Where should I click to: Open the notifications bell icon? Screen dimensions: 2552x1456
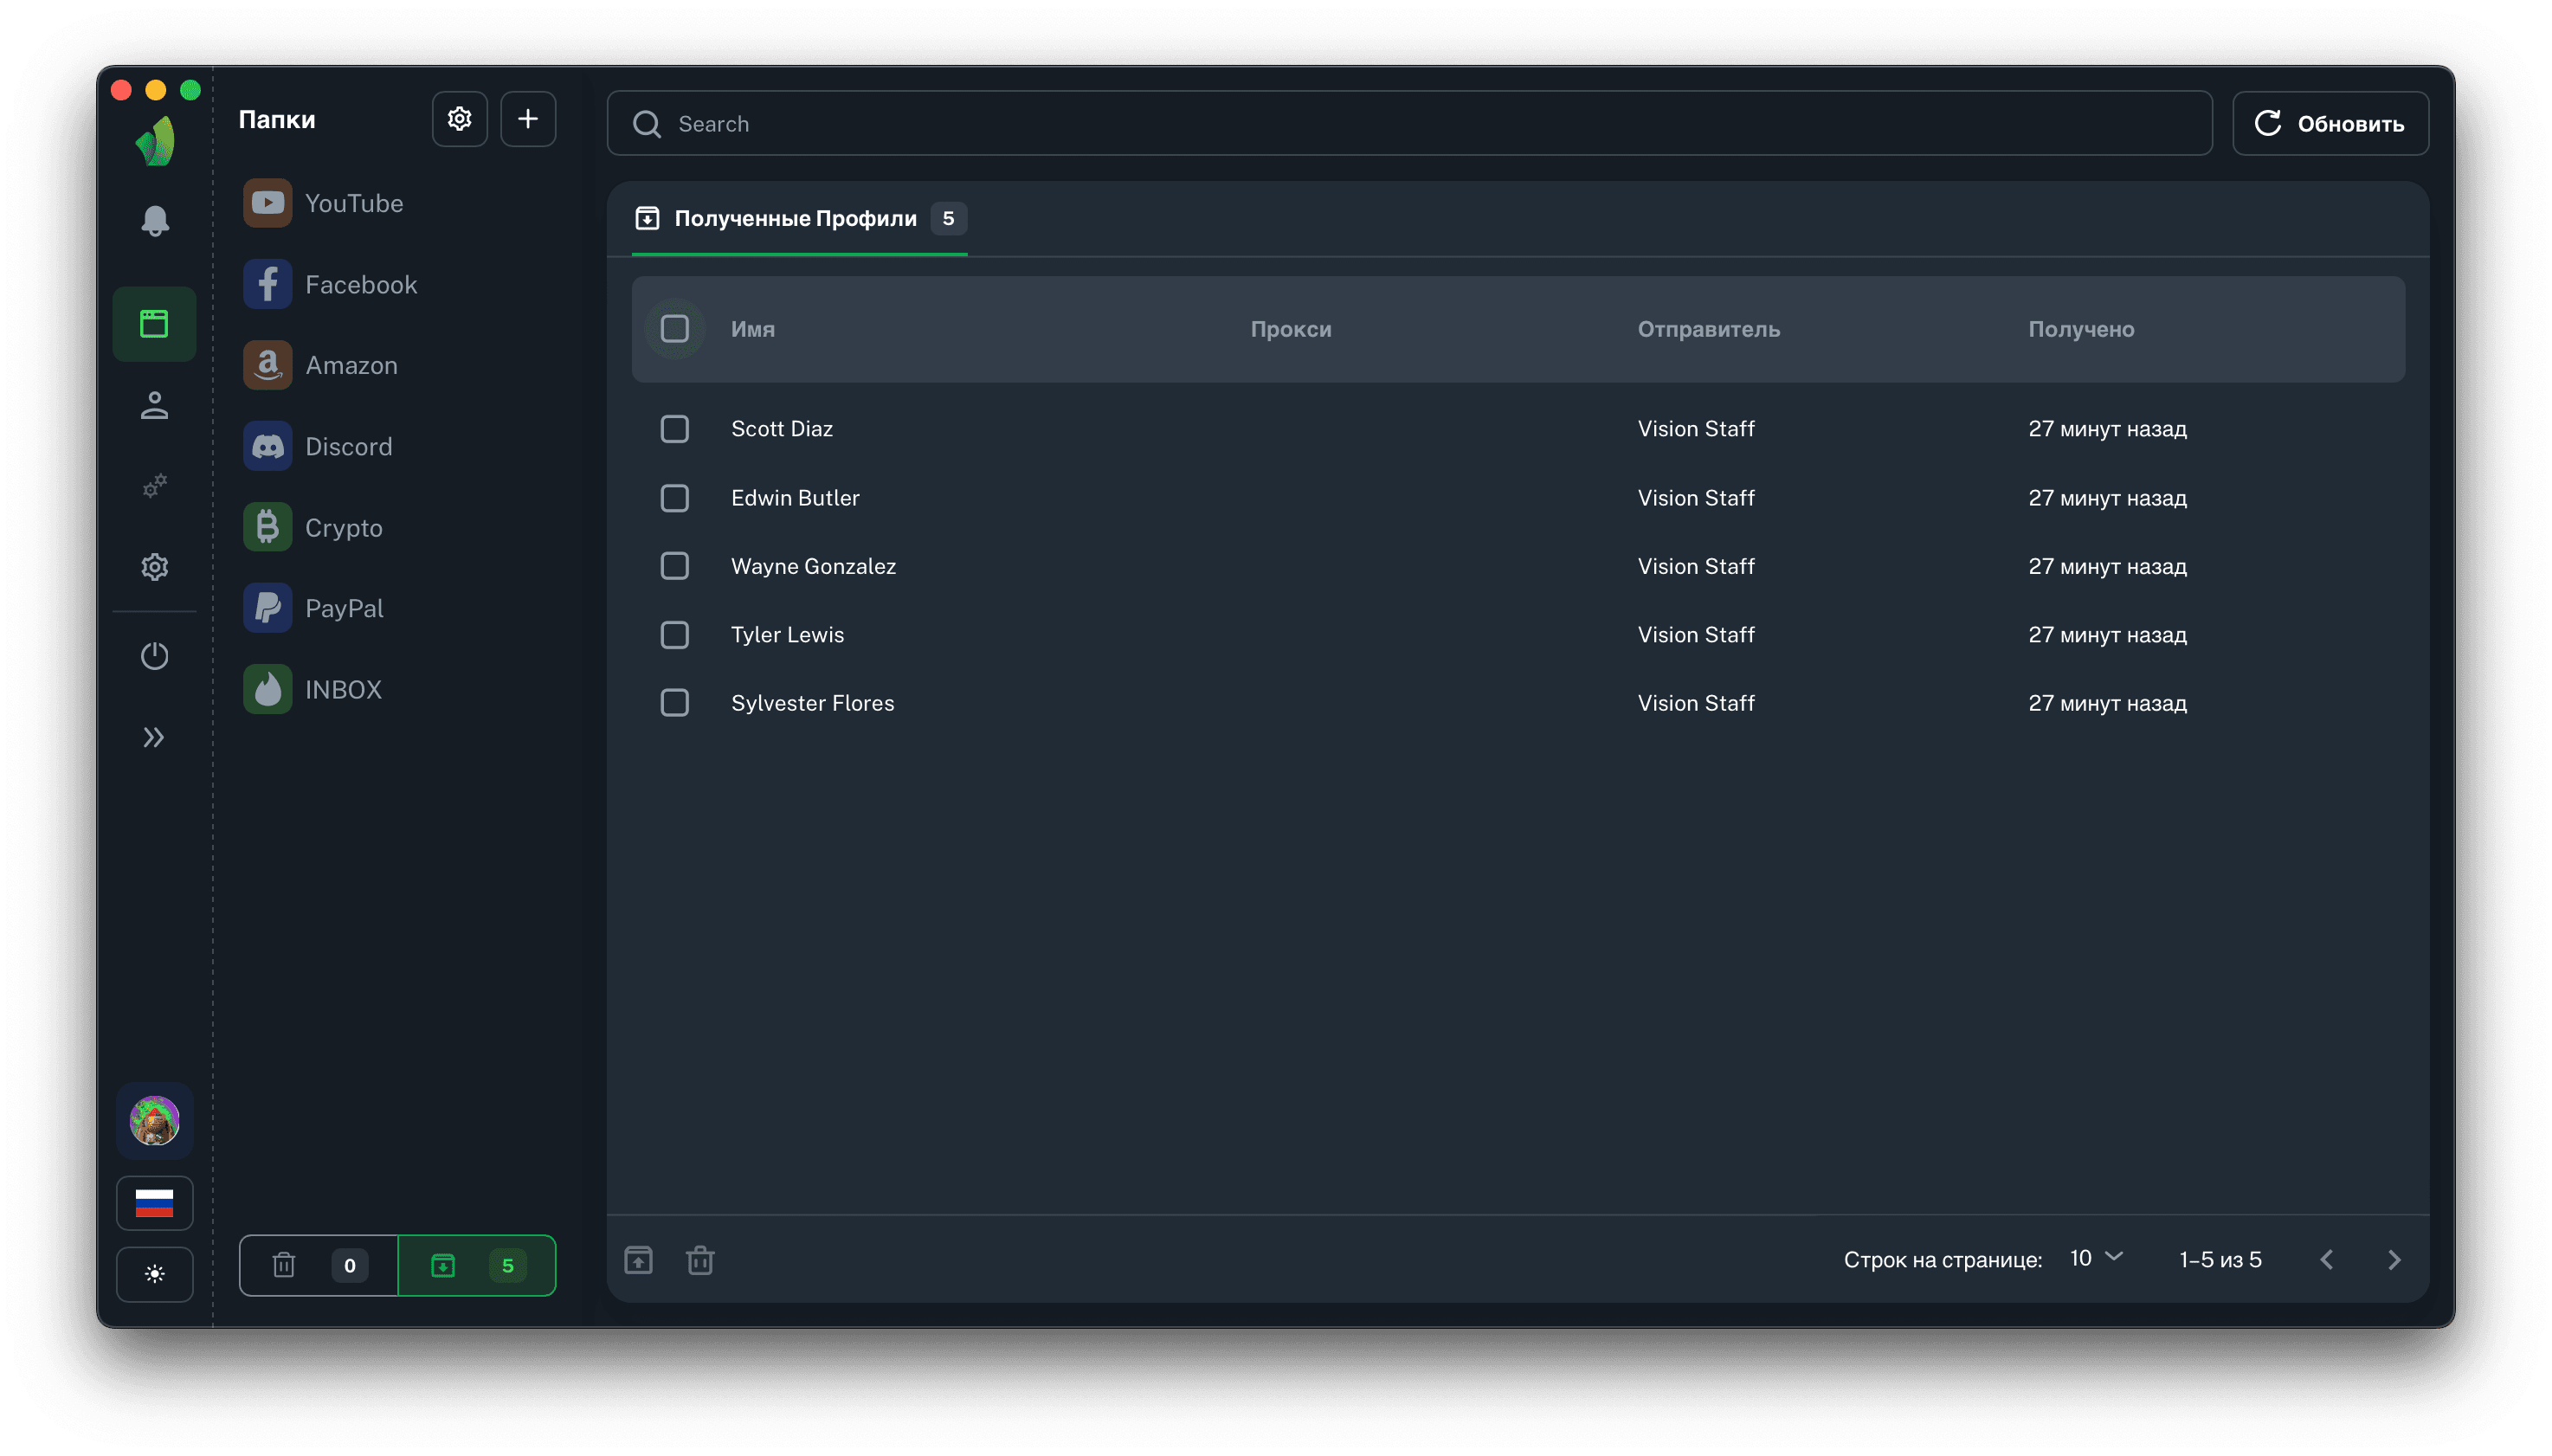tap(154, 221)
